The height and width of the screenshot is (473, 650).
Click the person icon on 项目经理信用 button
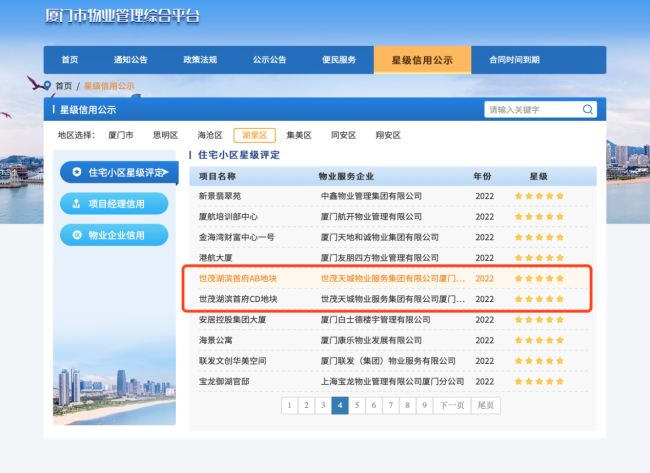76,204
